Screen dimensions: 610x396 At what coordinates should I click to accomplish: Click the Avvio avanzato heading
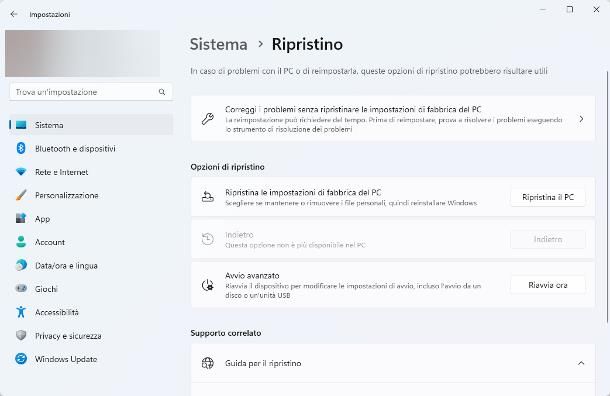point(252,276)
